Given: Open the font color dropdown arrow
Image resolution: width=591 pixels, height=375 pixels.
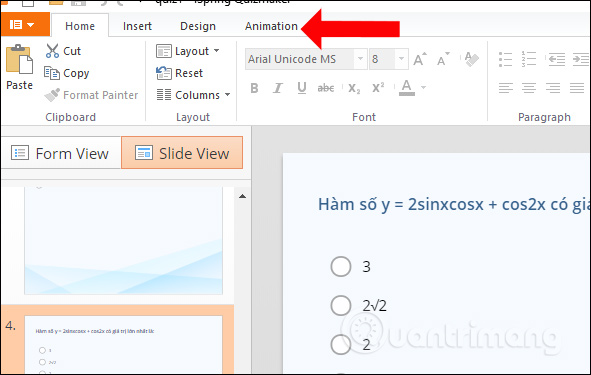Looking at the screenshot, I should point(424,88).
